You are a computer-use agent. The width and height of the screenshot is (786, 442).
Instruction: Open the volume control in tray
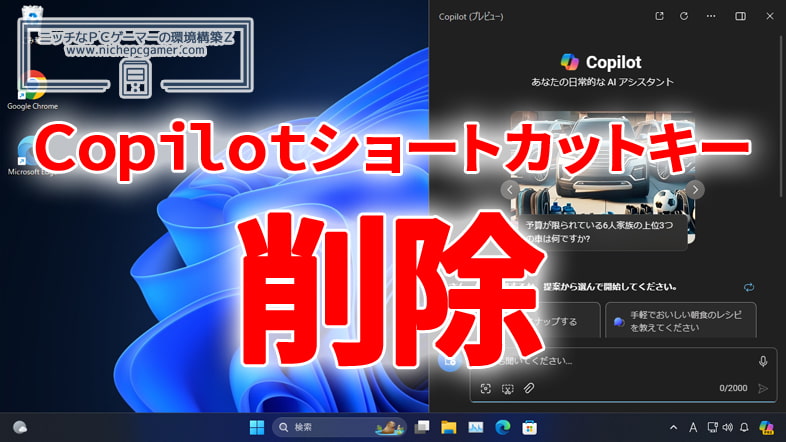click(727, 427)
